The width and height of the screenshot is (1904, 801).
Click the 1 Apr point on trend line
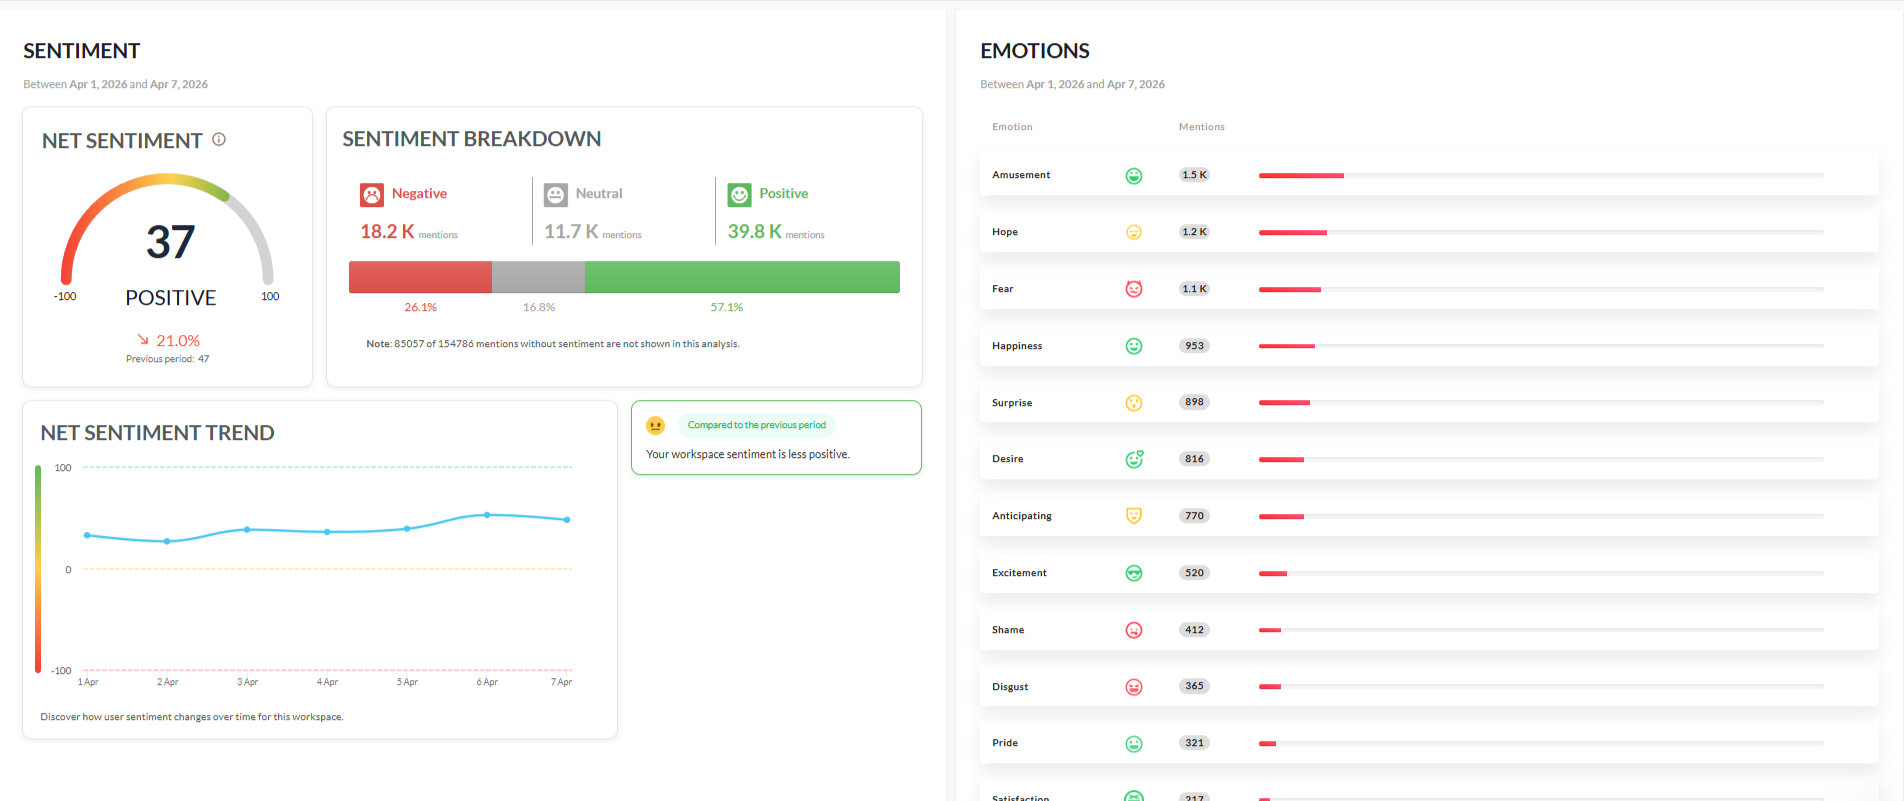pos(87,535)
